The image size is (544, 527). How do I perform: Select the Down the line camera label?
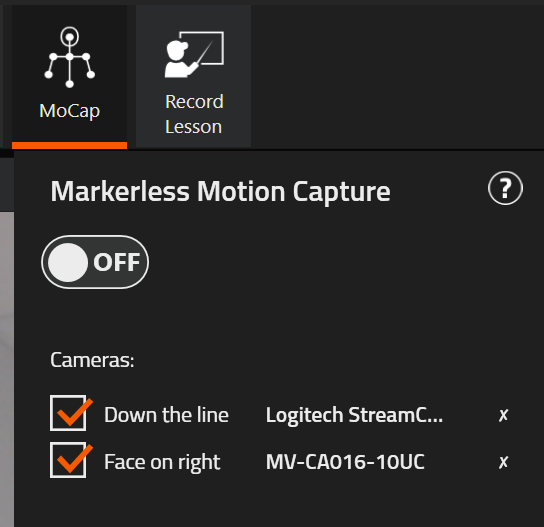coord(167,415)
